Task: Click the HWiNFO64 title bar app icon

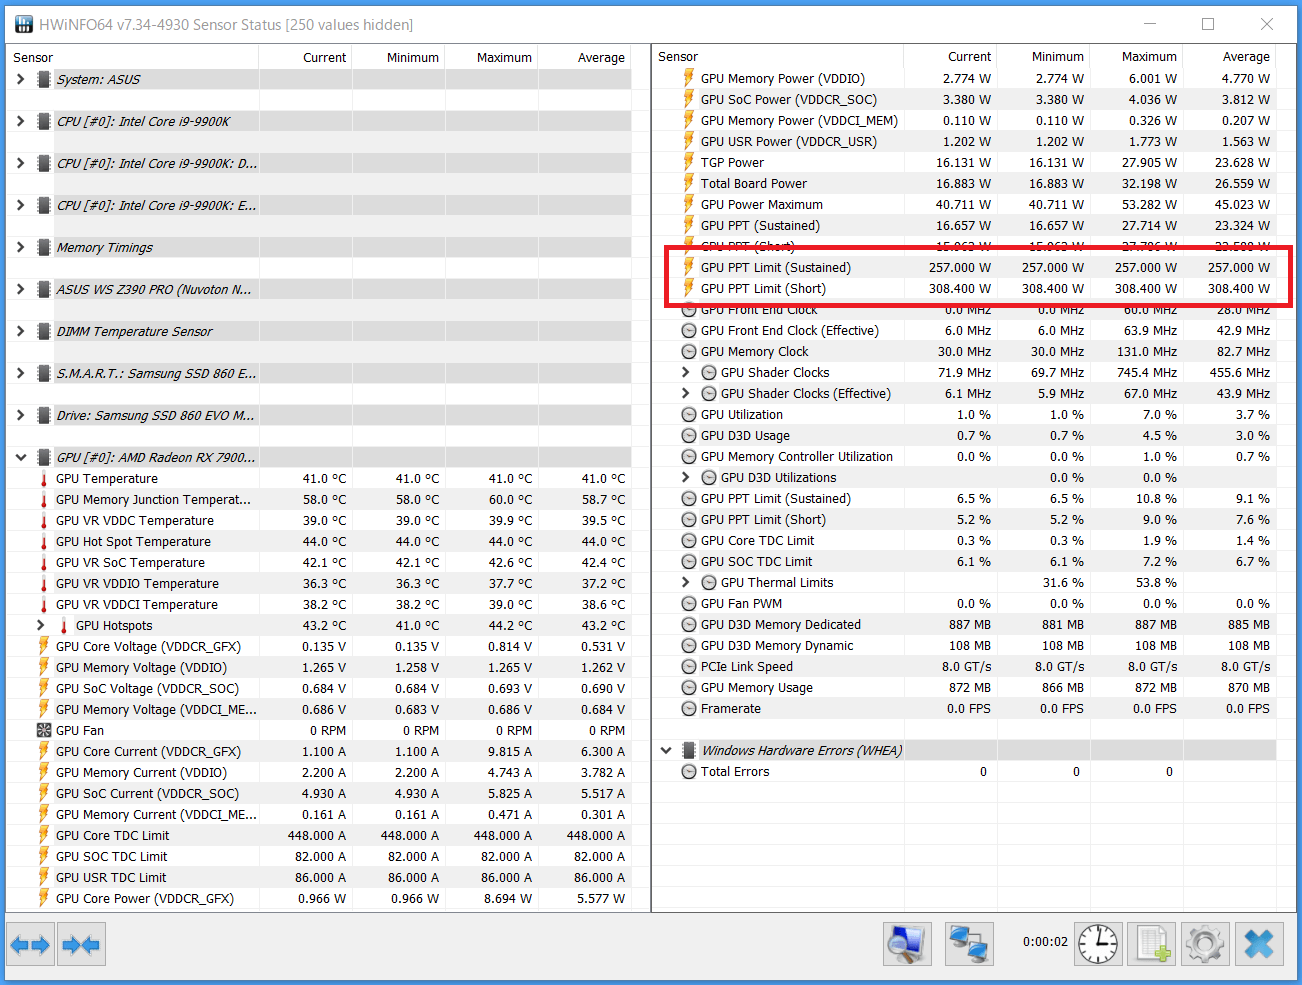Action: pos(24,24)
